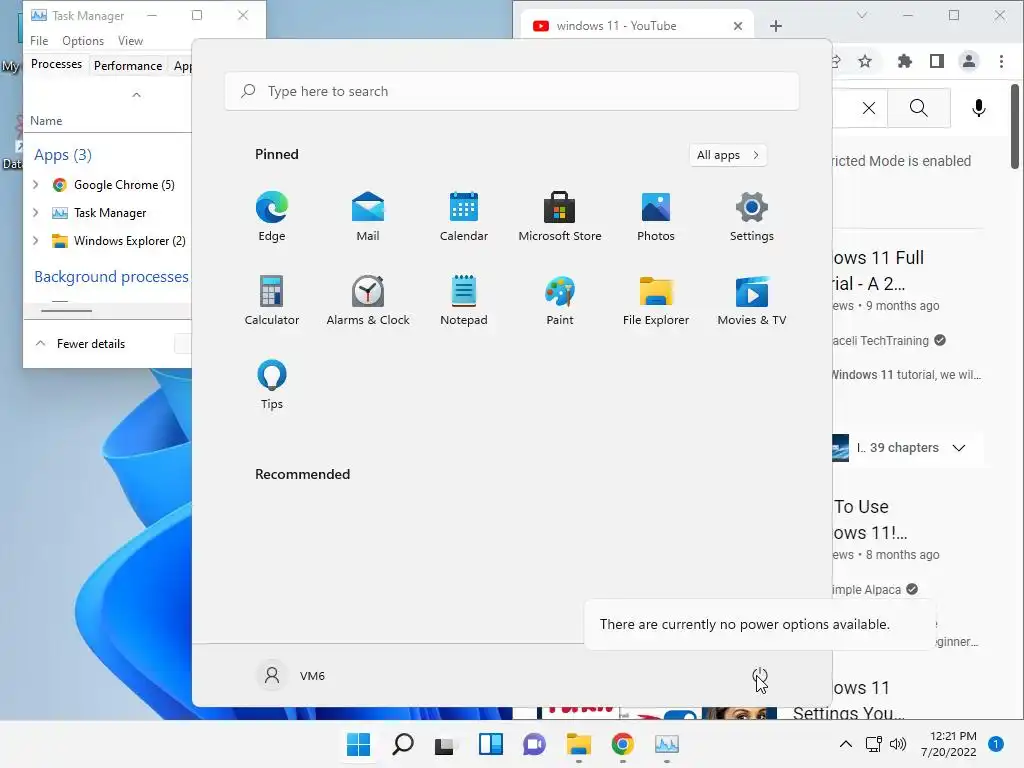1024x768 pixels.
Task: Open Alarms & Clock
Action: click(368, 300)
